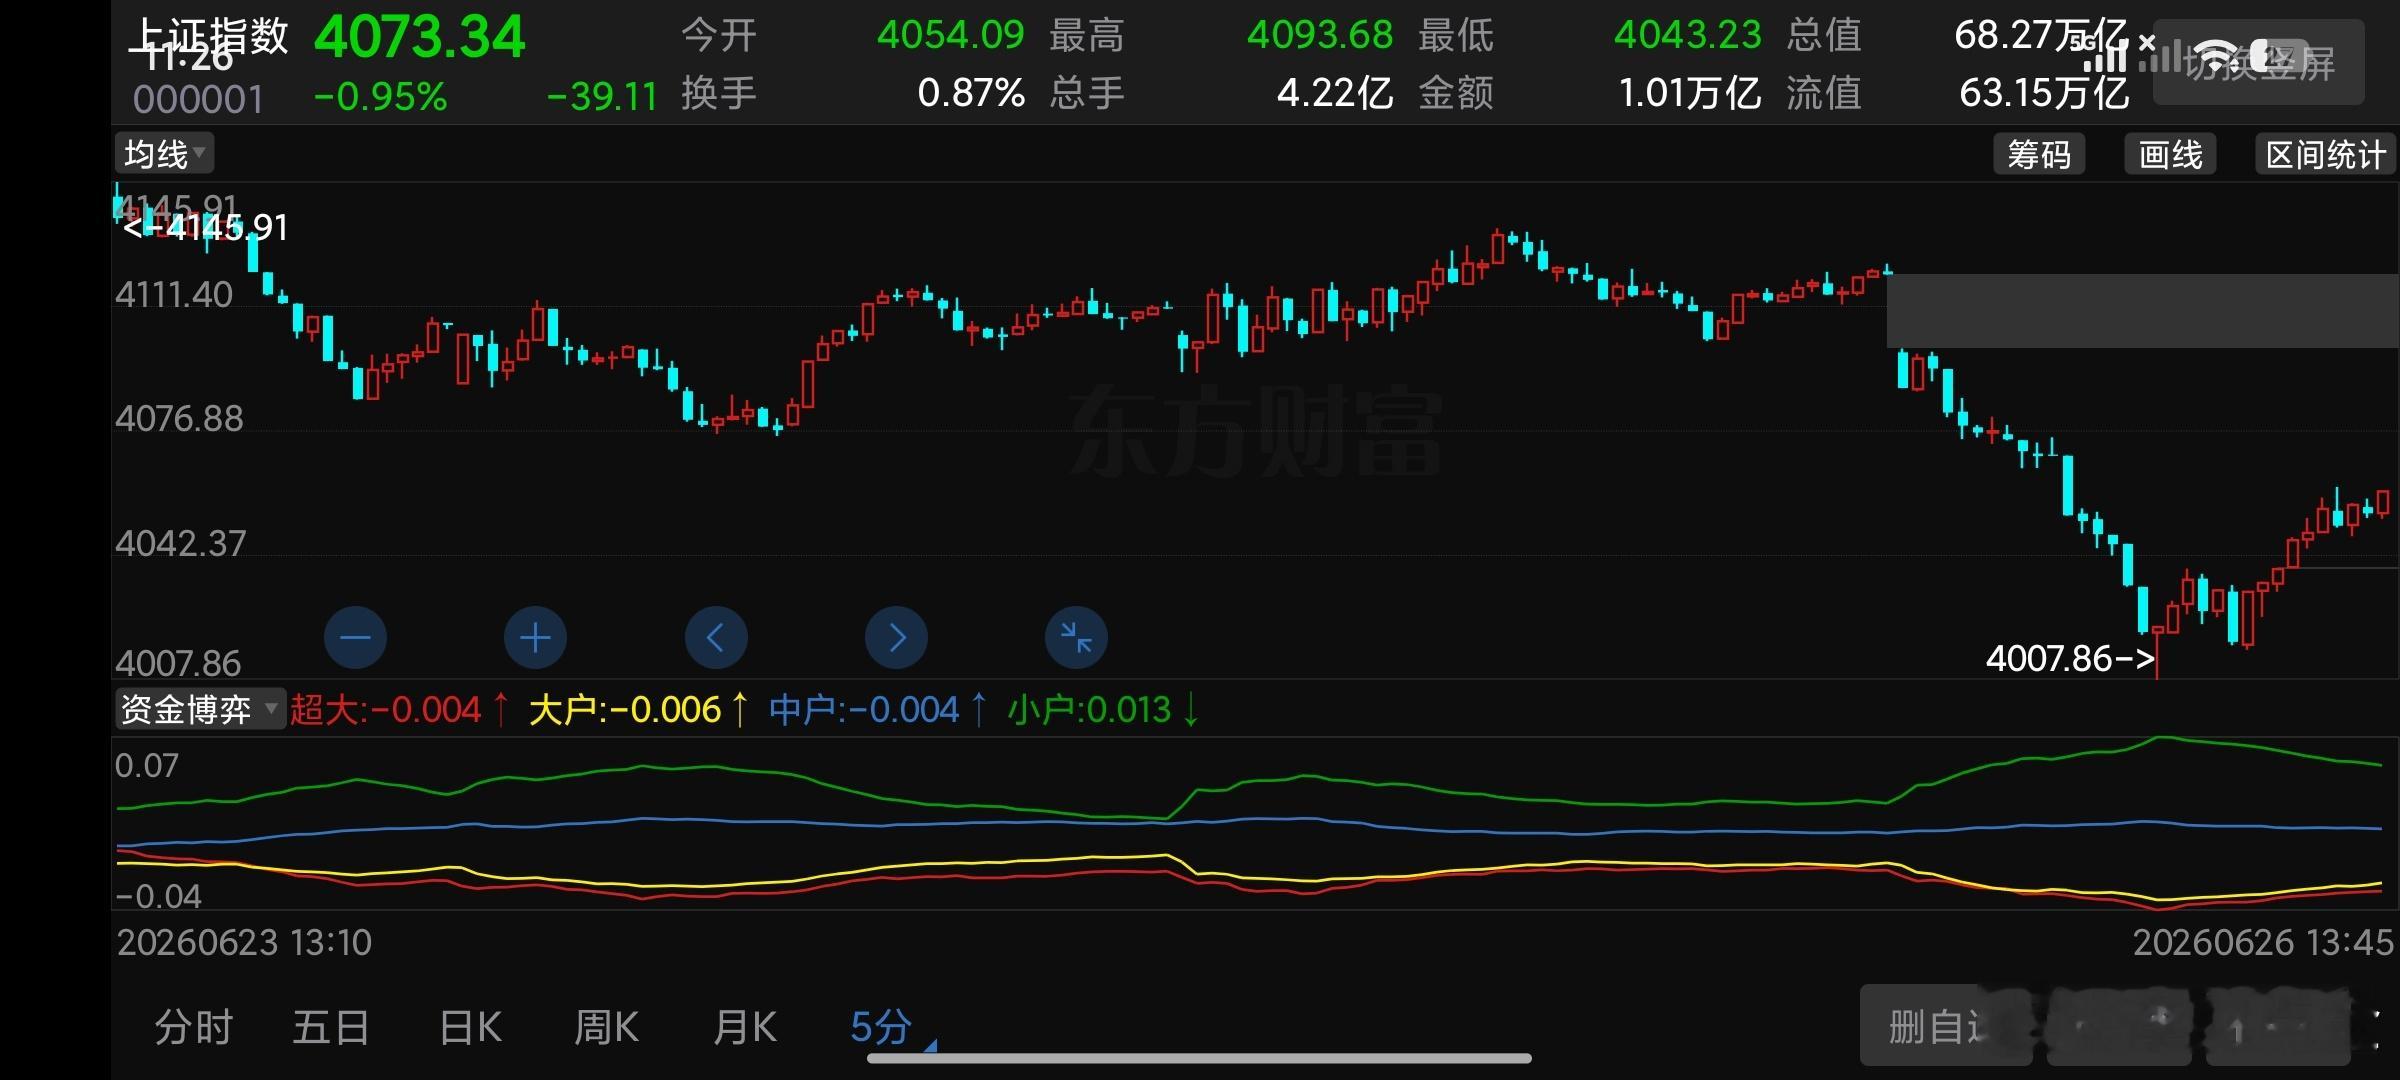Tap the 0.07 indicator axis label
This screenshot has height=1080, width=2400.
147,765
